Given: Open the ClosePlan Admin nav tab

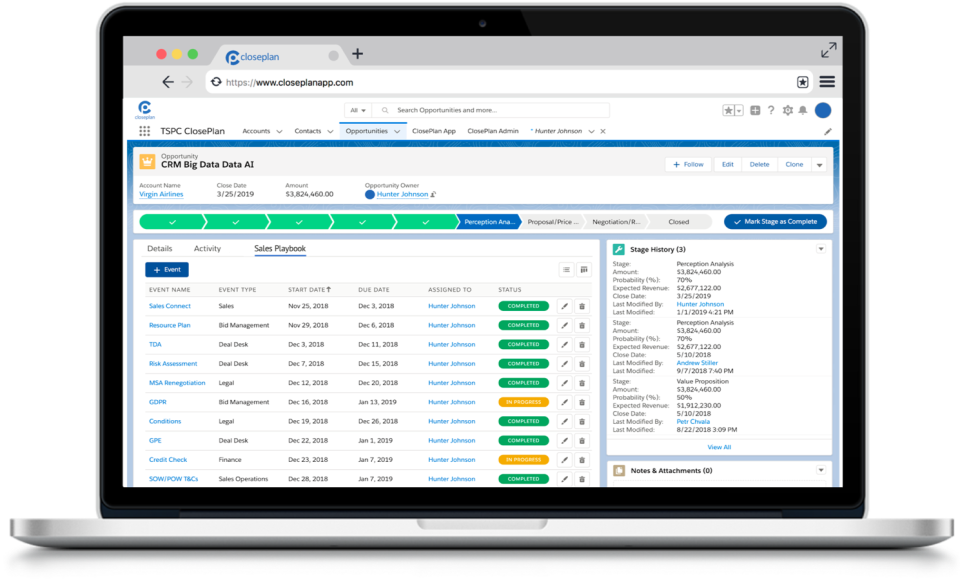Looking at the screenshot, I should [493, 131].
